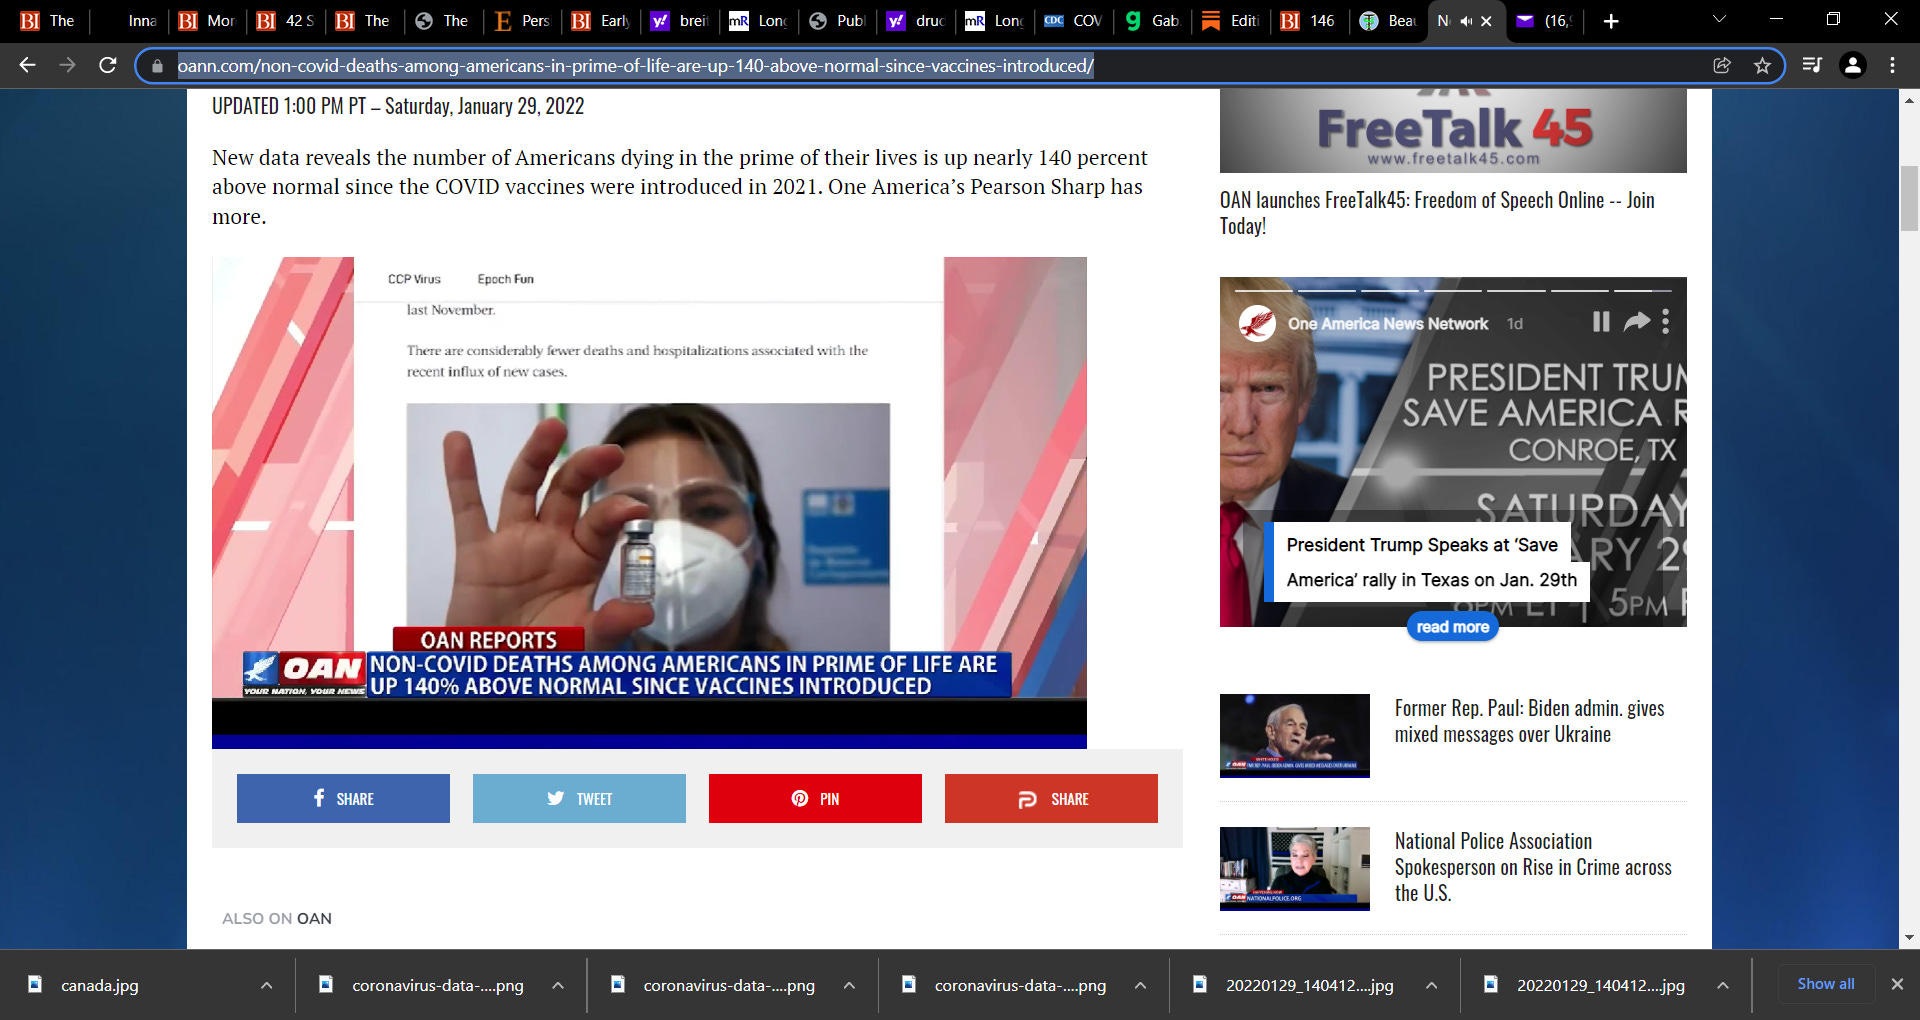The height and width of the screenshot is (1020, 1920).
Task: Pause the OAN story widget
Action: (x=1600, y=321)
